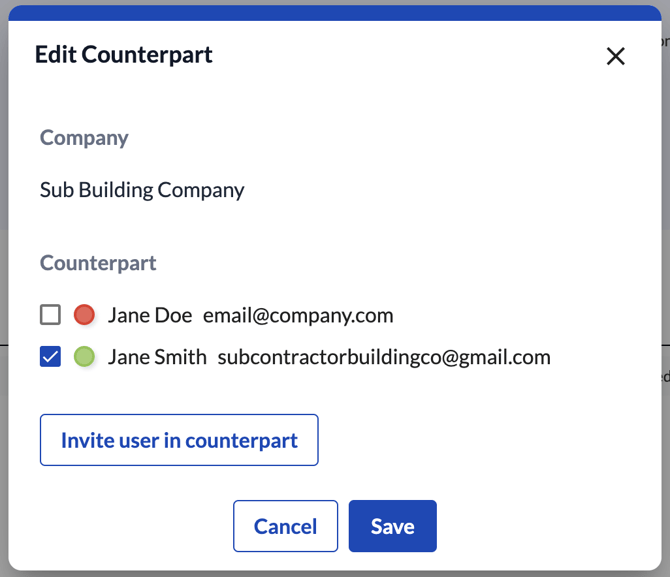
Task: Check the Jane Doe checkbox
Action: click(50, 315)
